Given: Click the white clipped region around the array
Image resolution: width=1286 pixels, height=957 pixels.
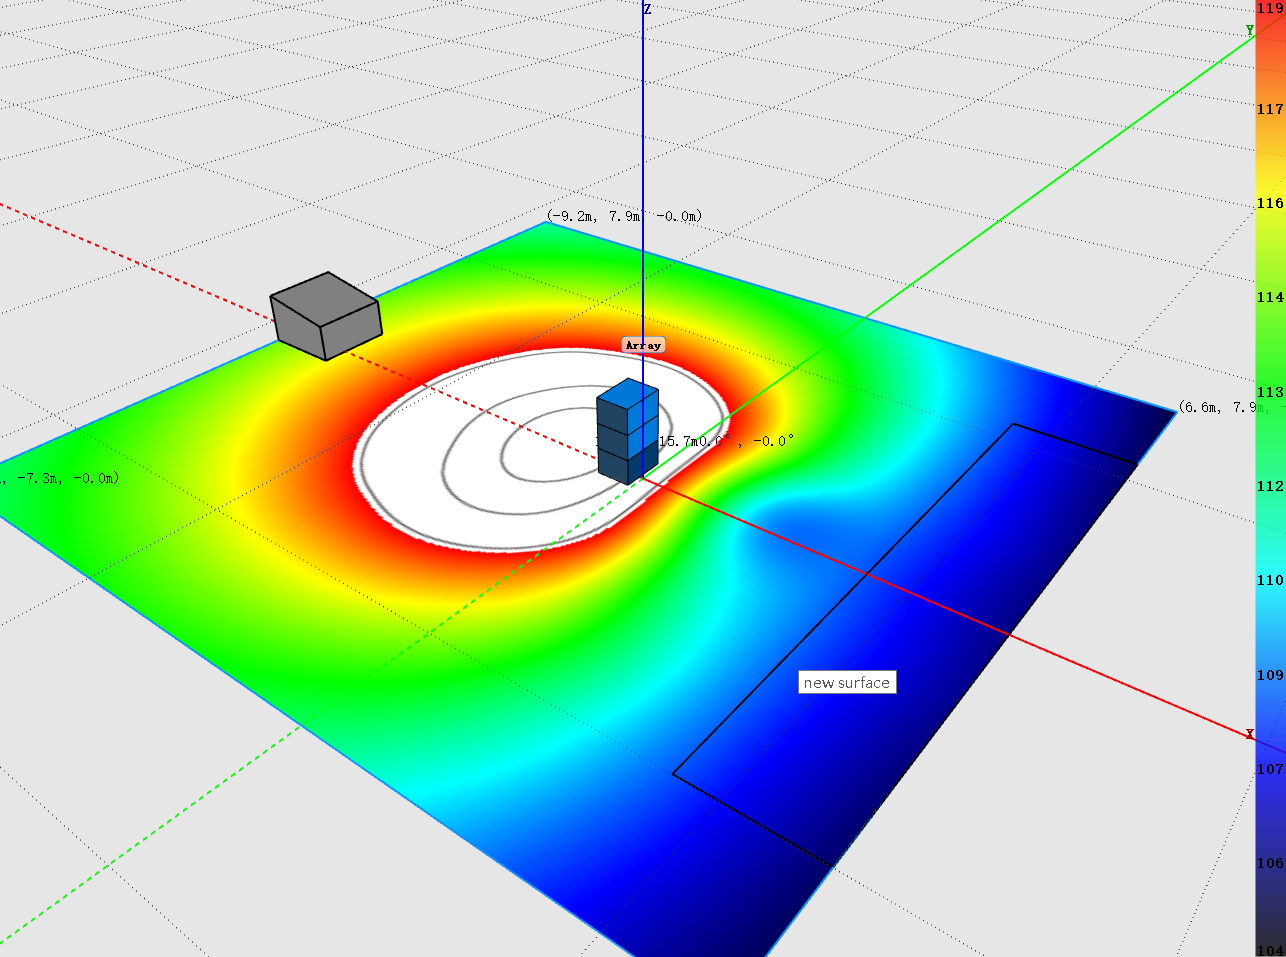Looking at the screenshot, I should [x=420, y=470].
